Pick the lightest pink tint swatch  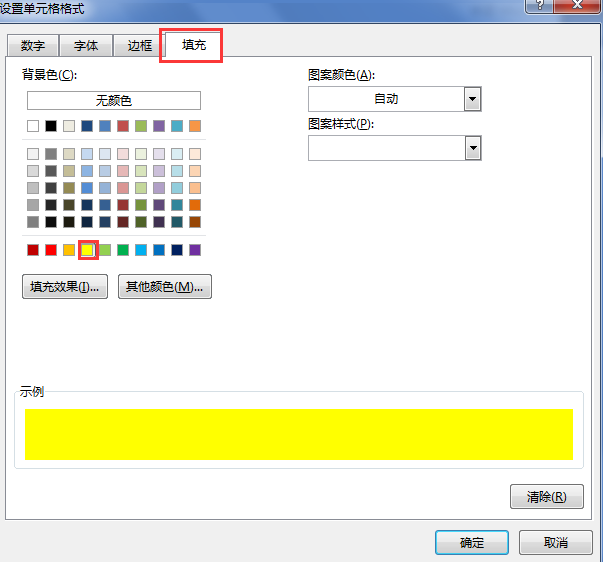[x=123, y=154]
